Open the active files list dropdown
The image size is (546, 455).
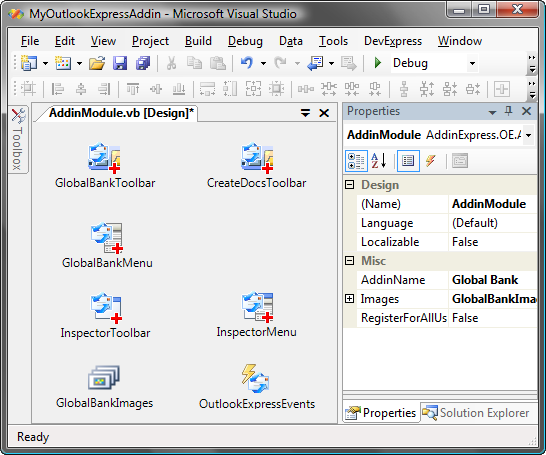(305, 113)
